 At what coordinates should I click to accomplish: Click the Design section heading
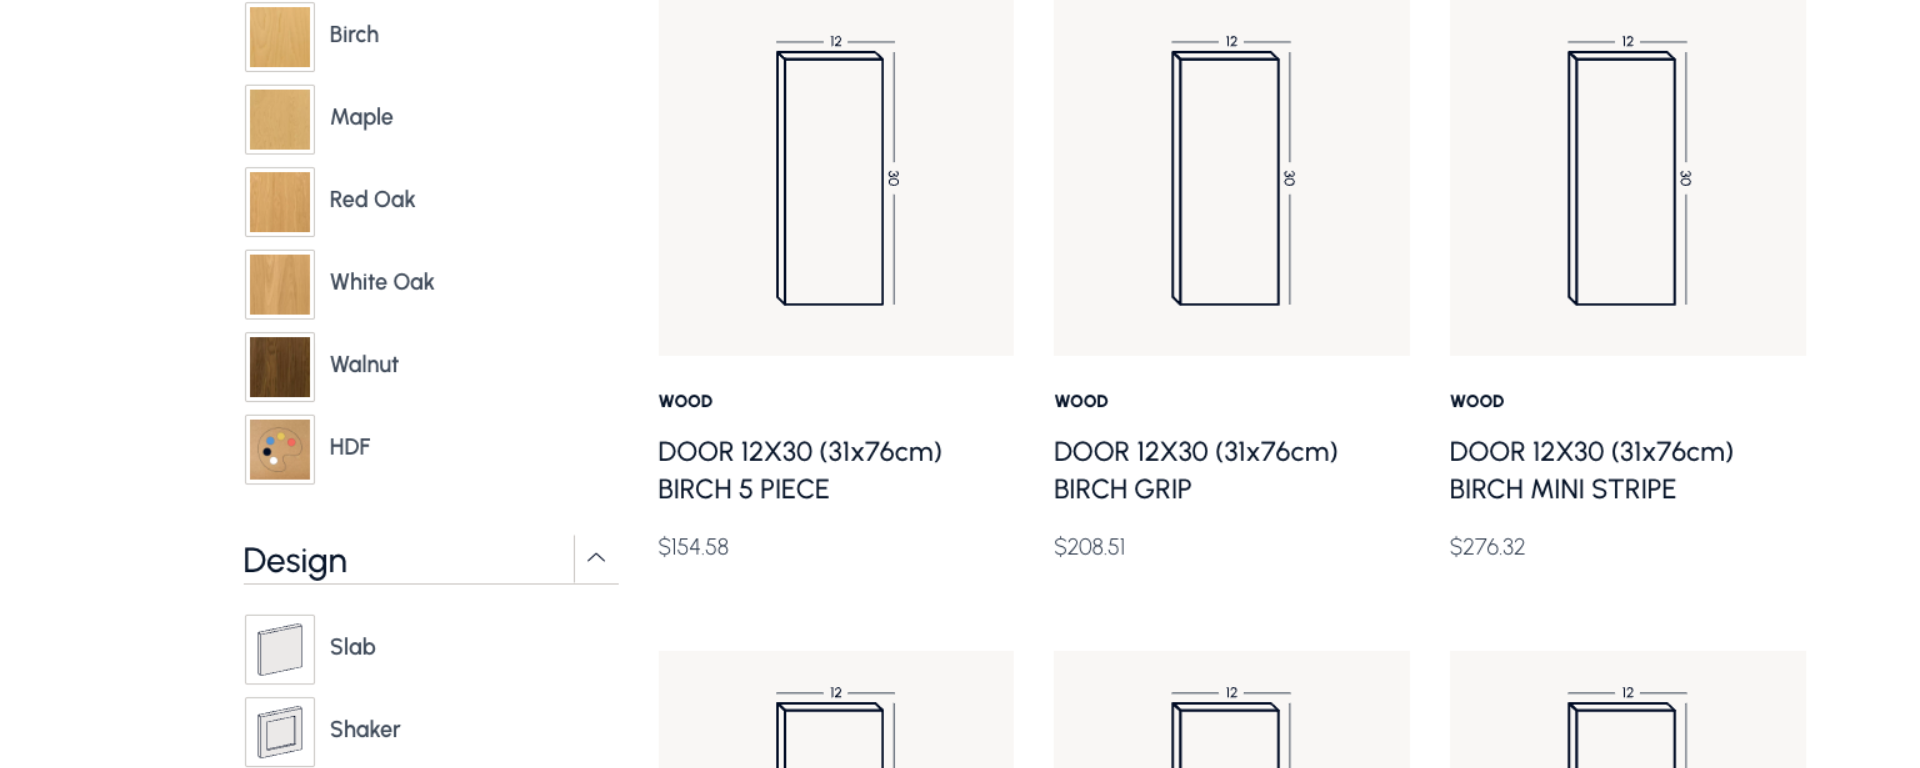pos(295,561)
